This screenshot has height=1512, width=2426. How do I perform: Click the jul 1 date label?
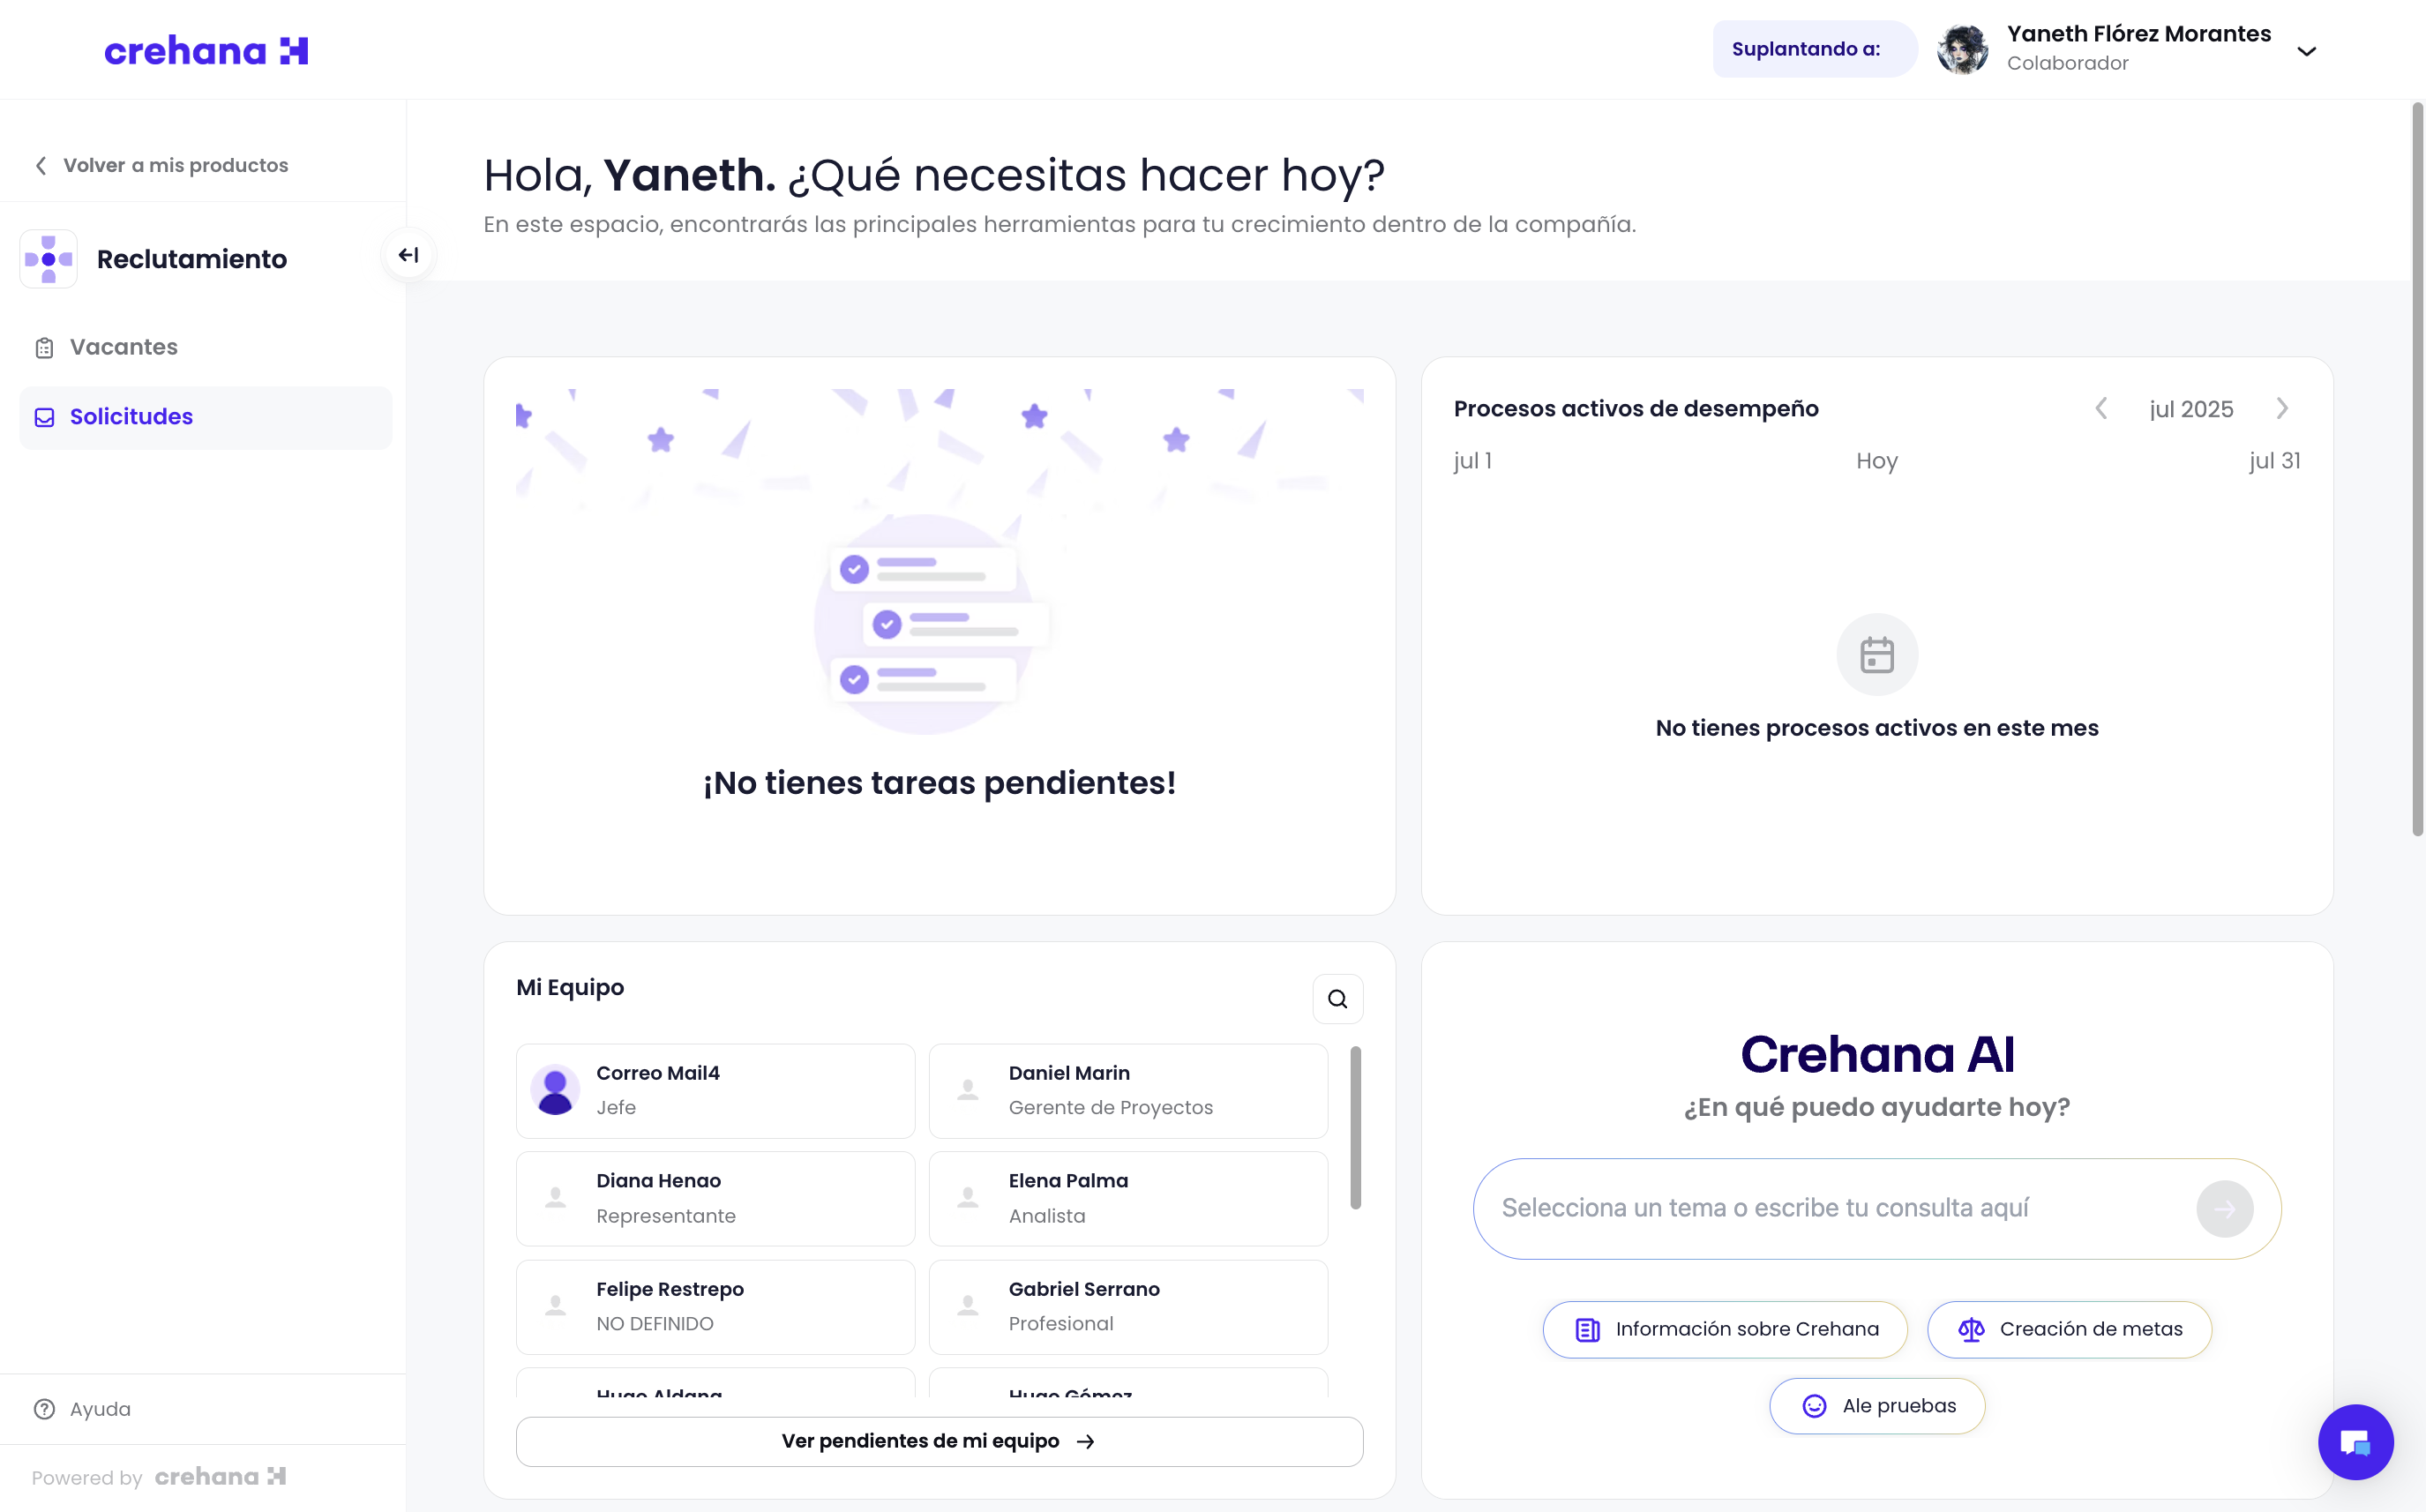click(x=1472, y=461)
